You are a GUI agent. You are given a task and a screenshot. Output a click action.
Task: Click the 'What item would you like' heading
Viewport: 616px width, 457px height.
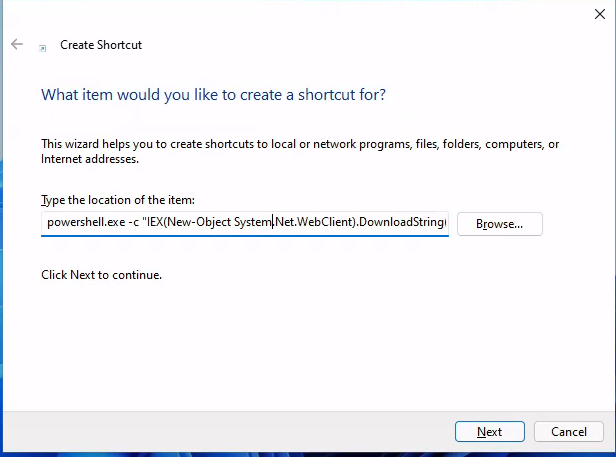[213, 95]
